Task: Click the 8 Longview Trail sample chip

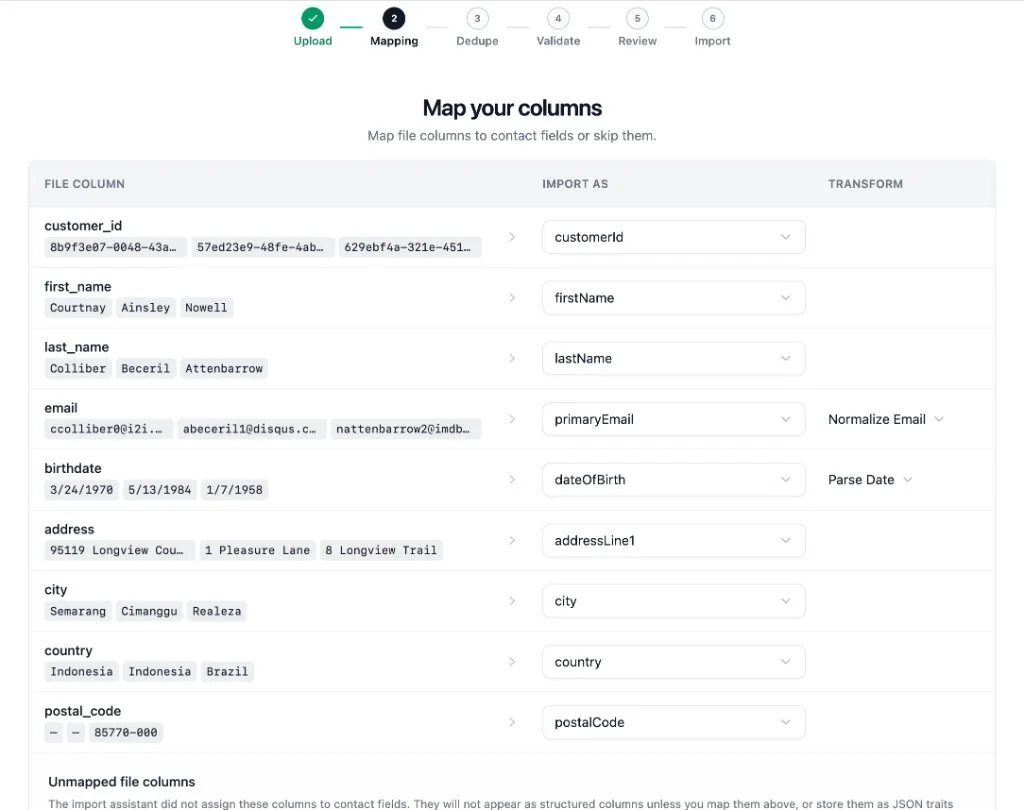Action: (381, 551)
